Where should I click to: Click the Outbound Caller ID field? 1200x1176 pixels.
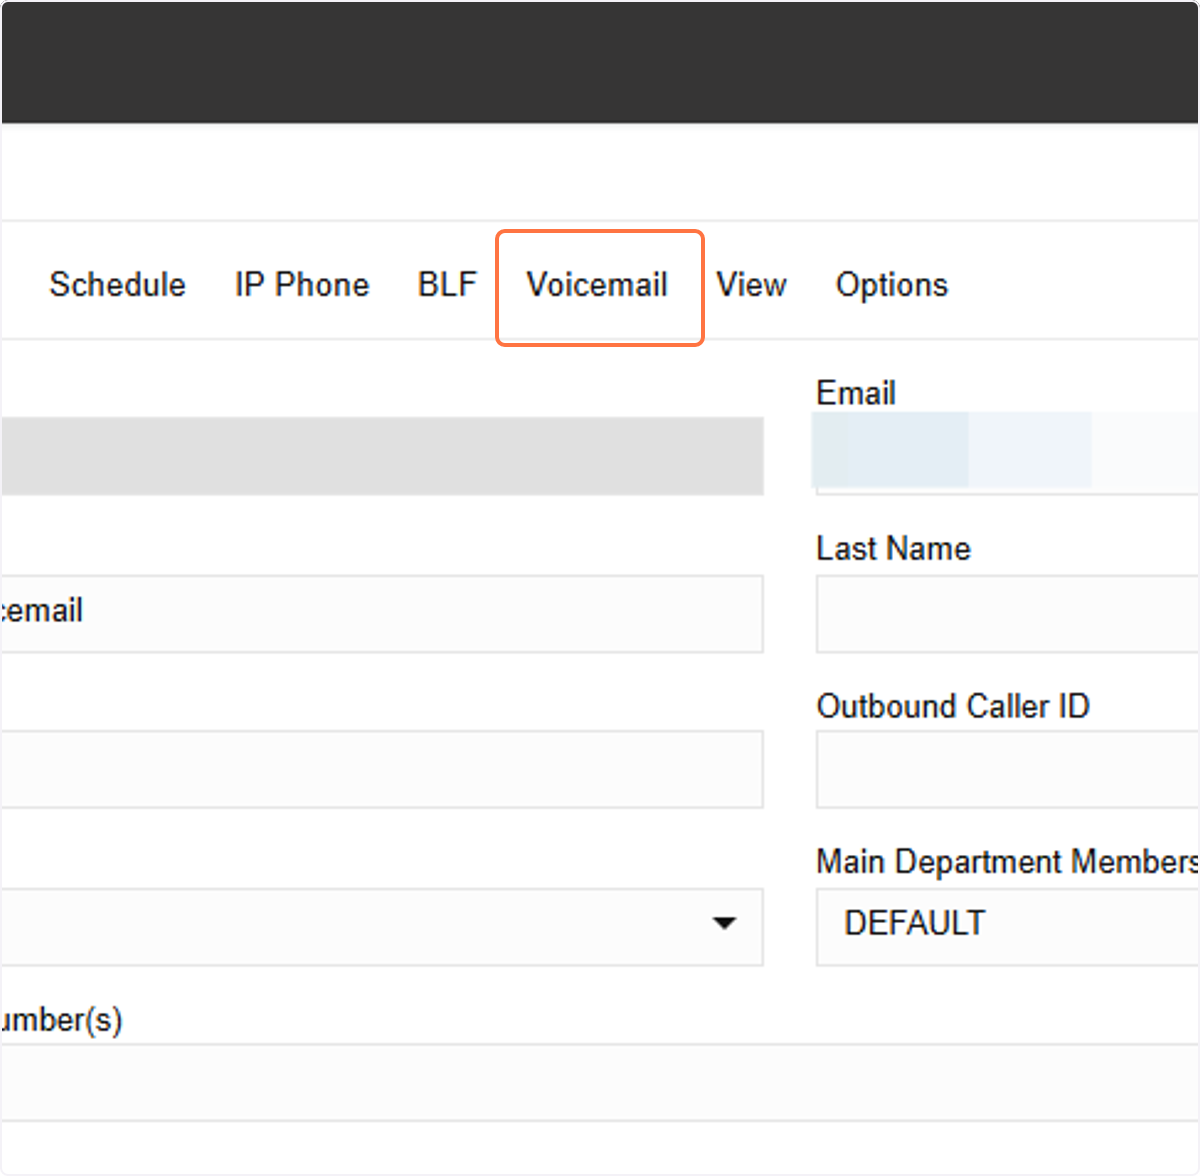coord(1007,769)
